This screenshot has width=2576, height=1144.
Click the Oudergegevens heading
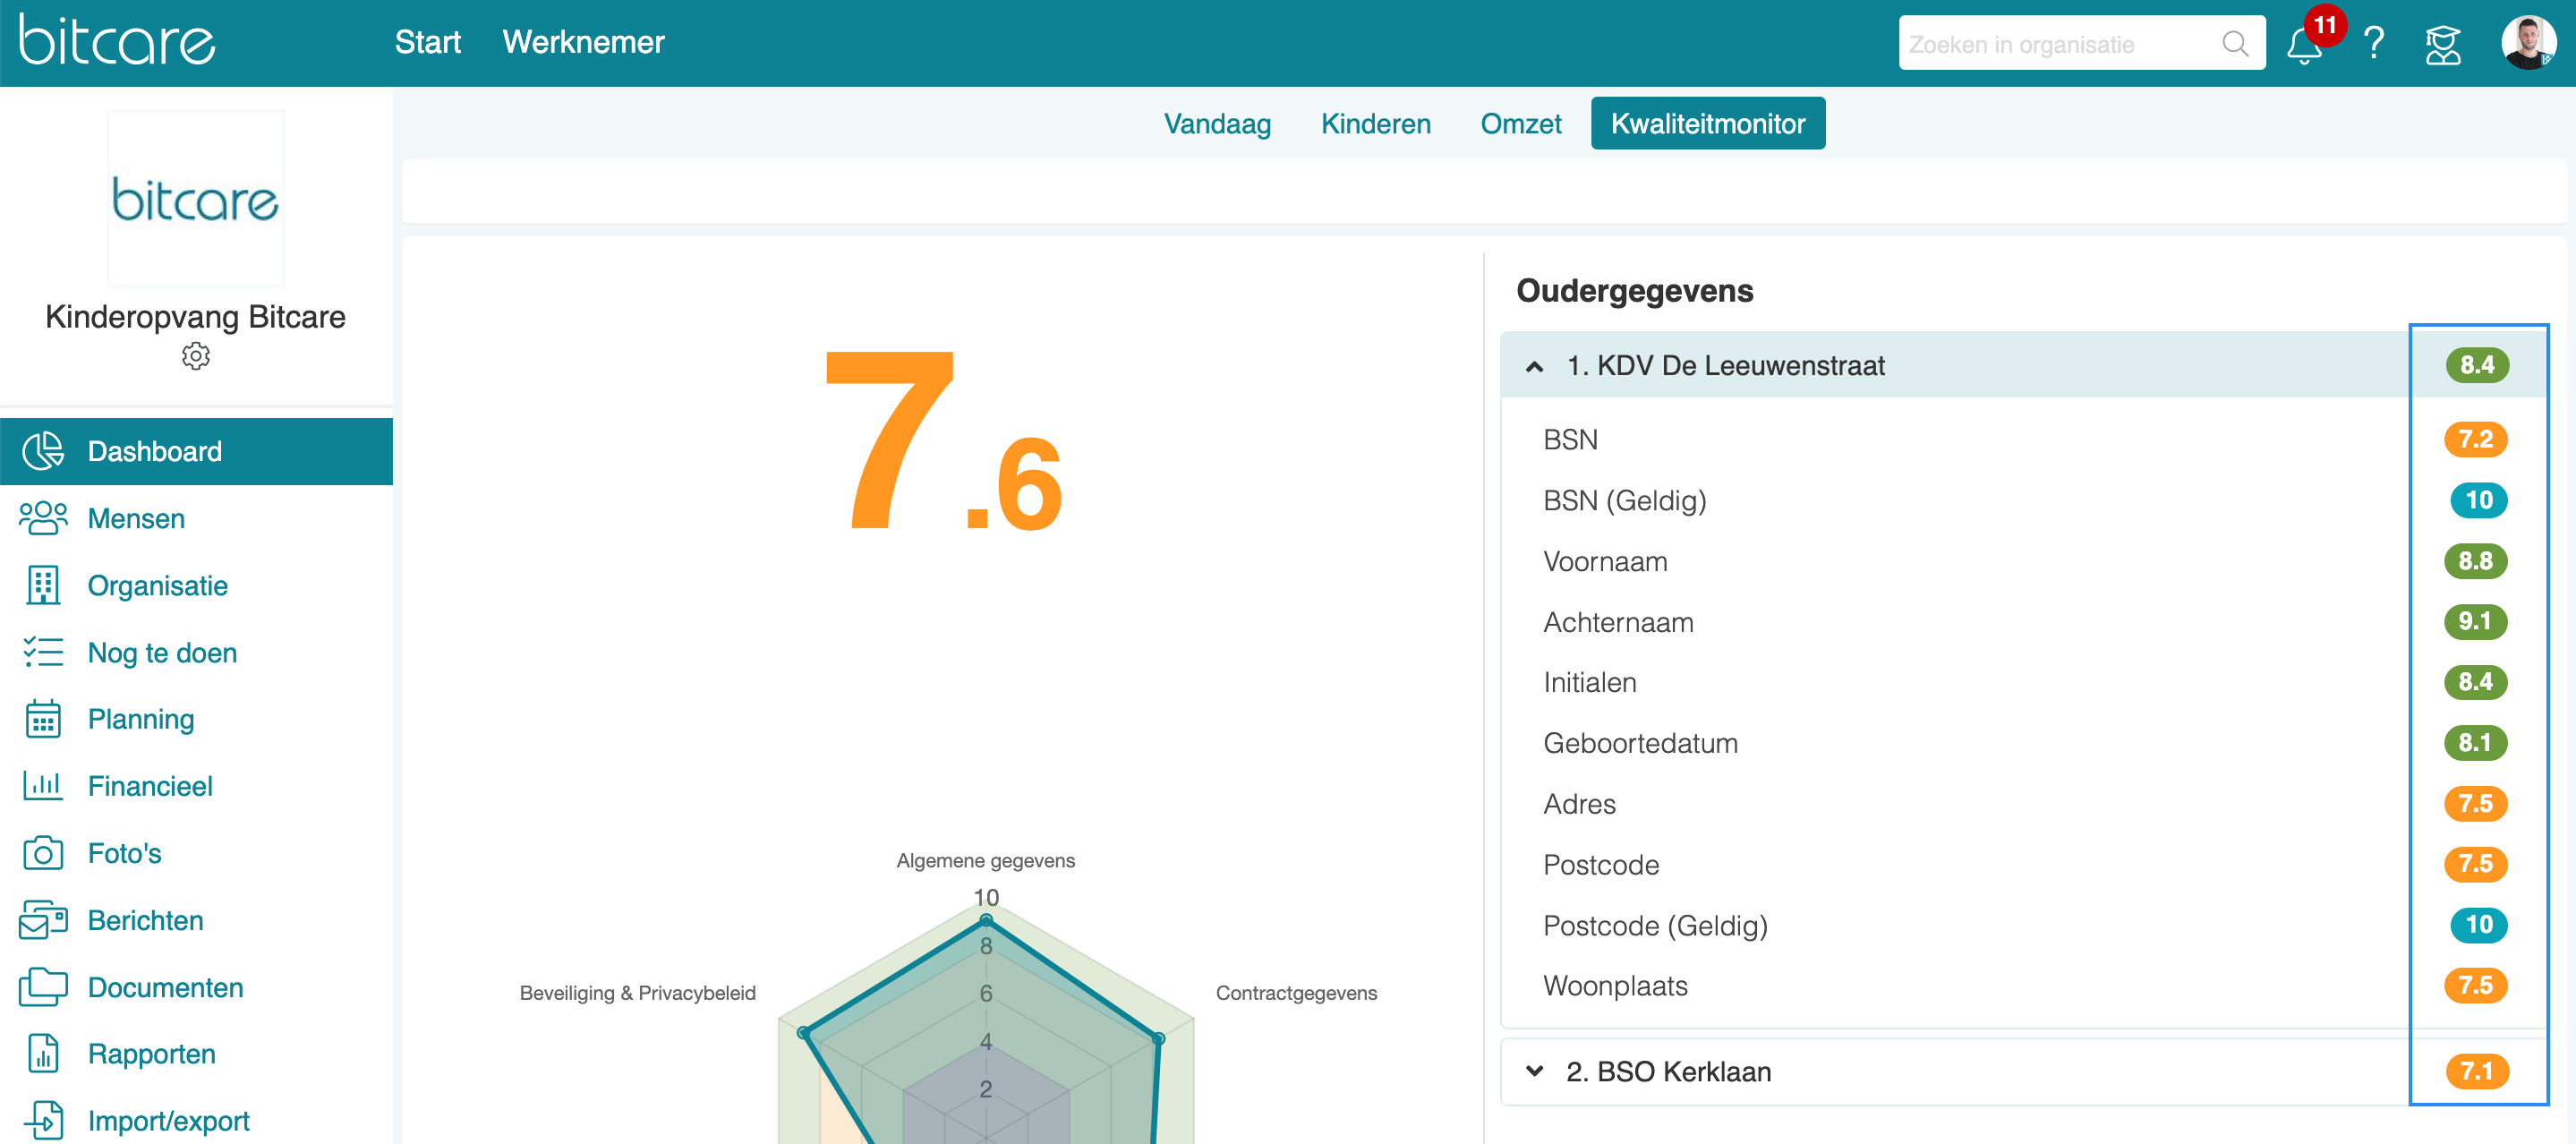[x=1634, y=291]
